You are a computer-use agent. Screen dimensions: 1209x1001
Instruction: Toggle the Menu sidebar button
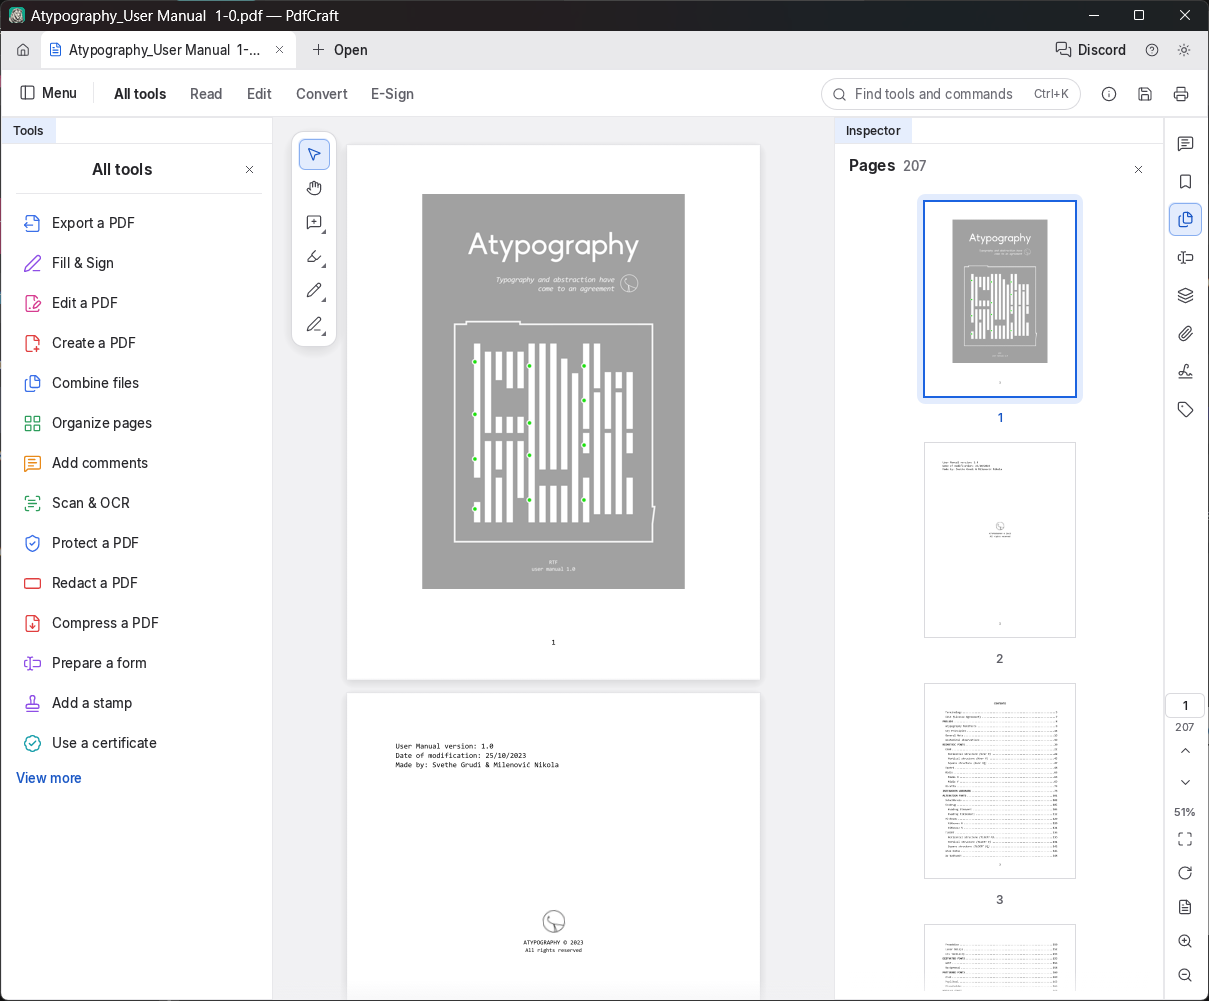[49, 93]
